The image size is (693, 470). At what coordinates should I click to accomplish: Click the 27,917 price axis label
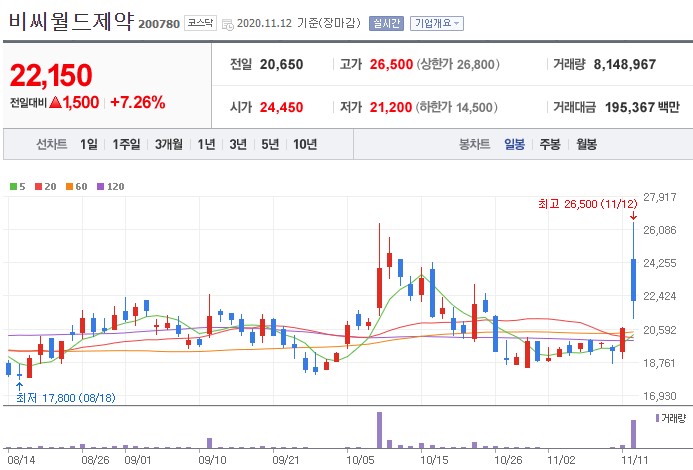click(659, 197)
